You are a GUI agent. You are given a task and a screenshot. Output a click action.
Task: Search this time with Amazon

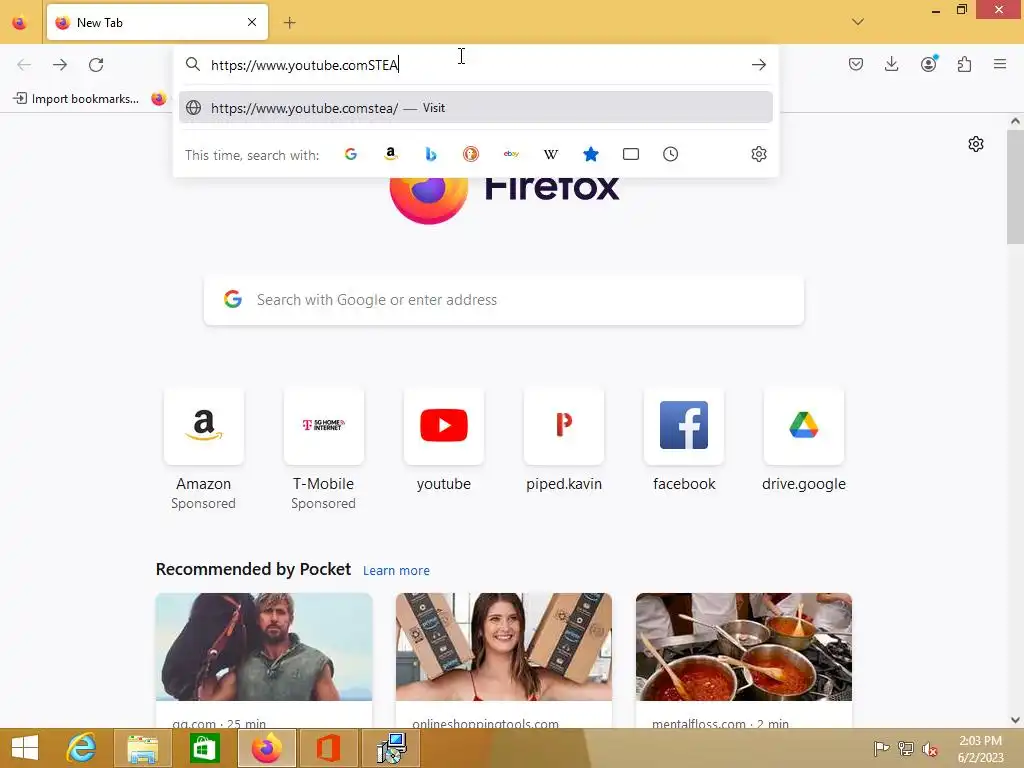(391, 154)
